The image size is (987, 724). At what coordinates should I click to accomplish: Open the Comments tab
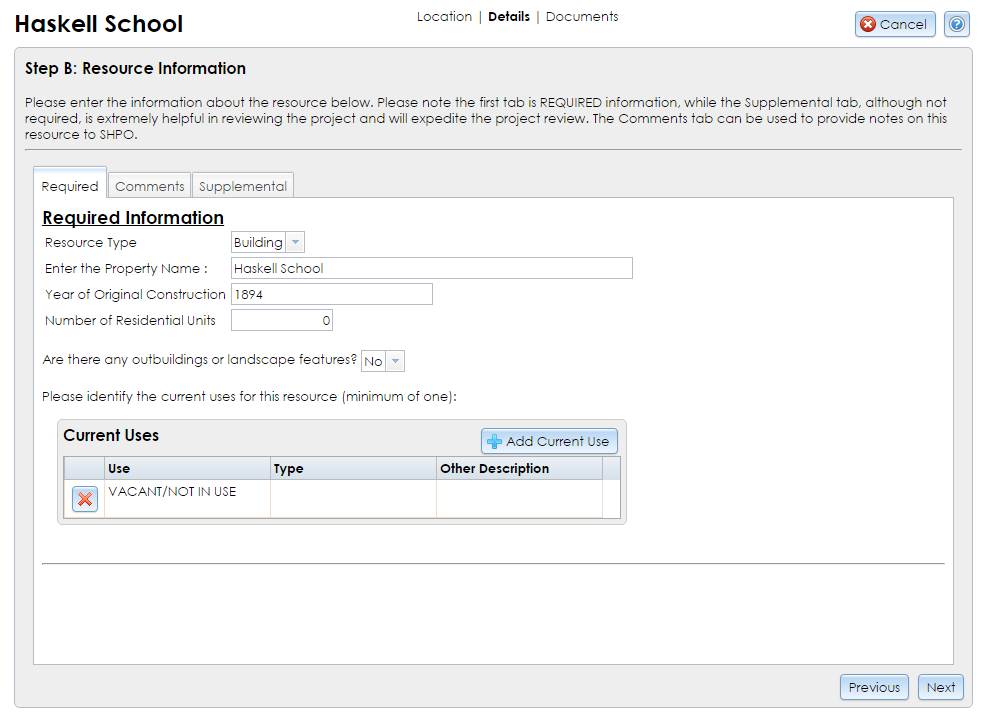pos(149,185)
